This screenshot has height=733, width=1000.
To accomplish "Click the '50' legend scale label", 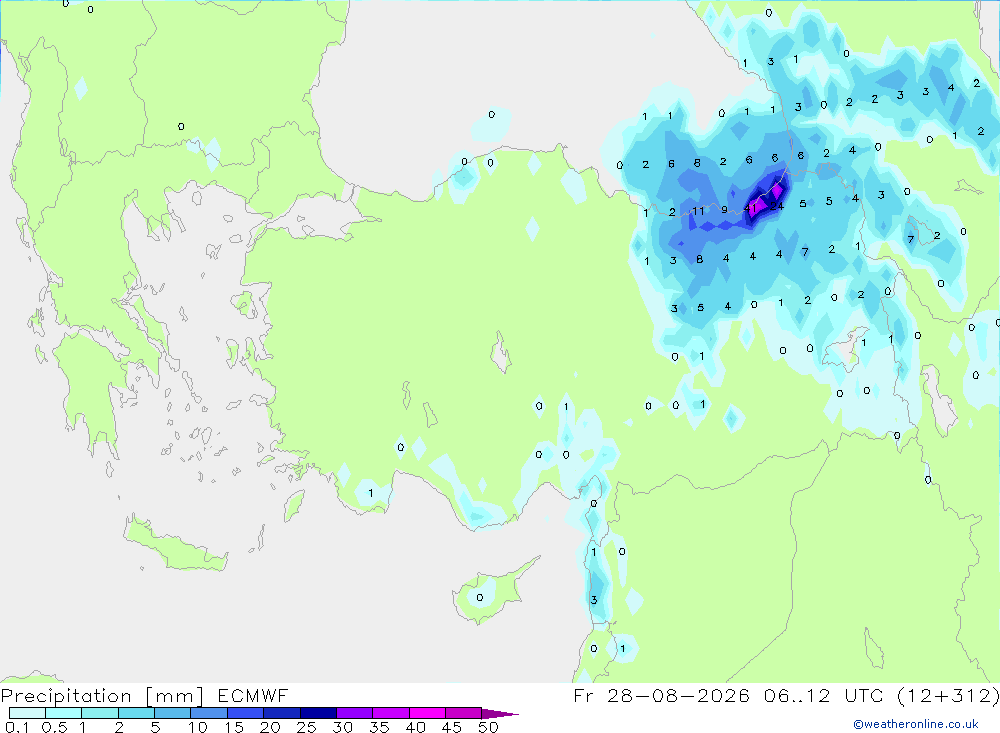I will (488, 727).
